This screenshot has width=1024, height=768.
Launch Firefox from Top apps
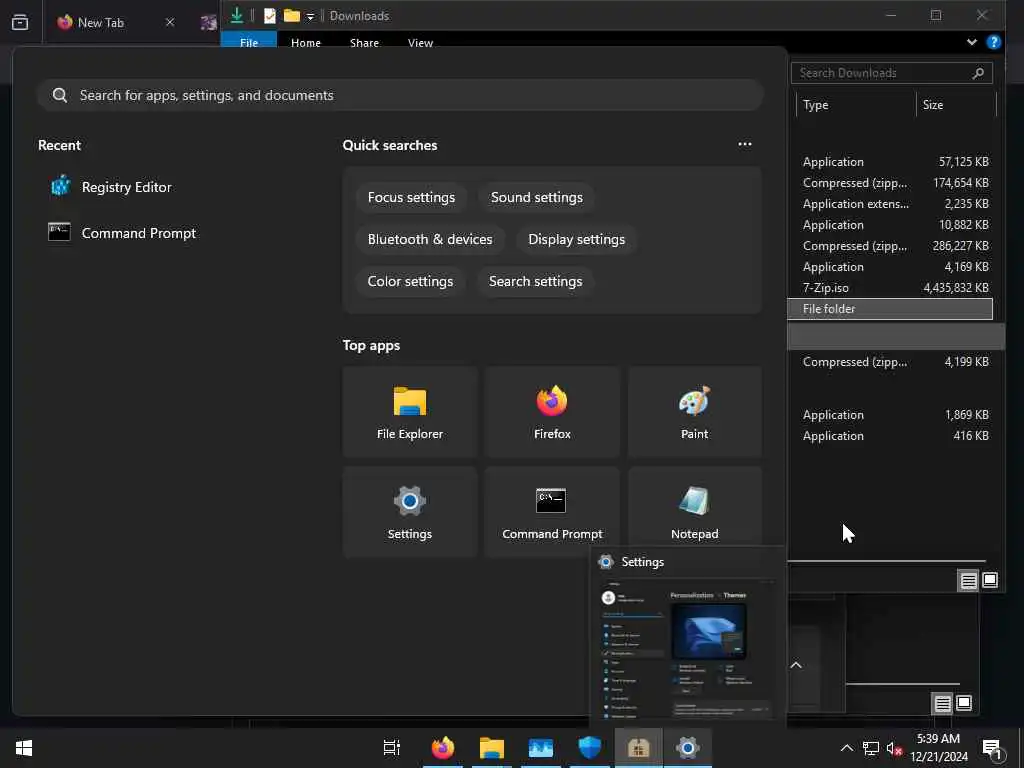coord(552,412)
